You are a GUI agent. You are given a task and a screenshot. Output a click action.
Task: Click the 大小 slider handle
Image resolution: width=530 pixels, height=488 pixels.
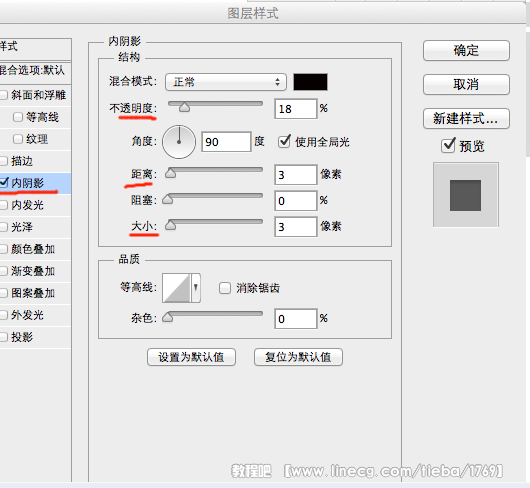[170, 225]
